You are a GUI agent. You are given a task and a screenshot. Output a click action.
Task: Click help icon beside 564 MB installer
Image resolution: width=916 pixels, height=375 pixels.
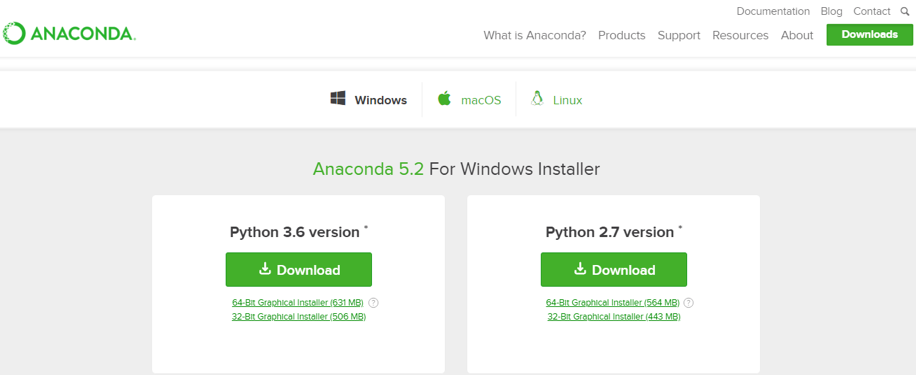click(x=689, y=303)
